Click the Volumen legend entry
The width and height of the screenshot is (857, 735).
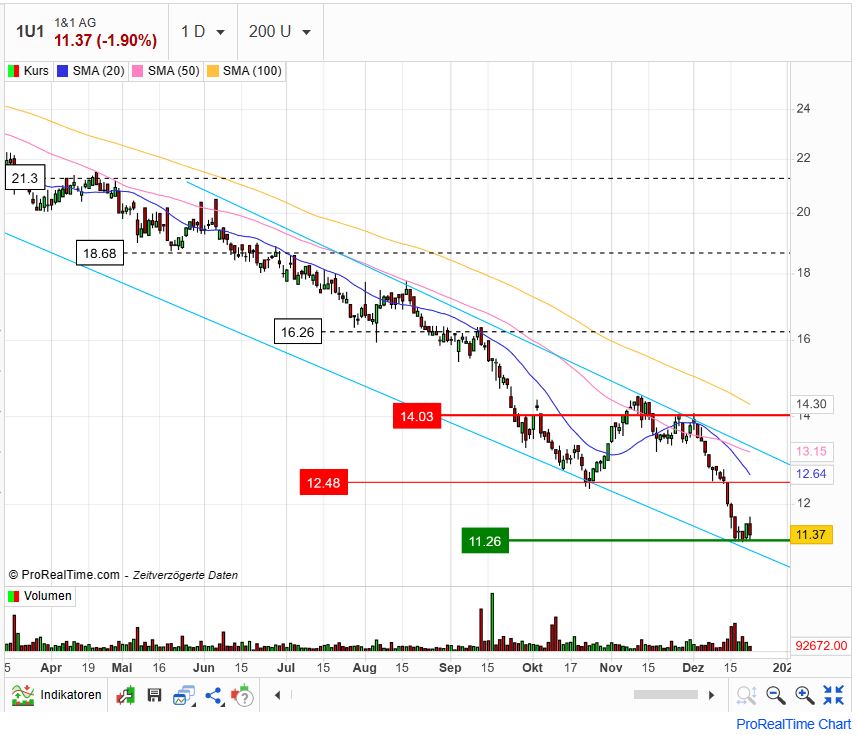pyautogui.click(x=40, y=596)
